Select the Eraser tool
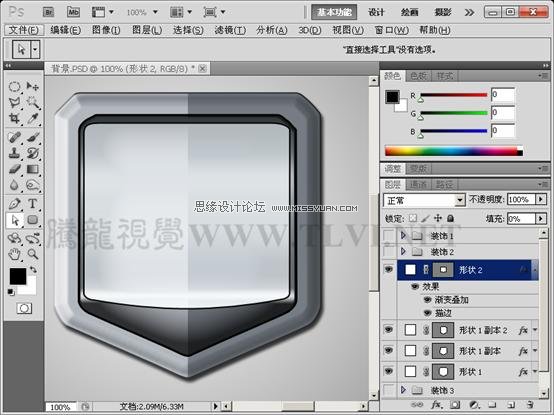The width and height of the screenshot is (554, 415). (x=14, y=169)
